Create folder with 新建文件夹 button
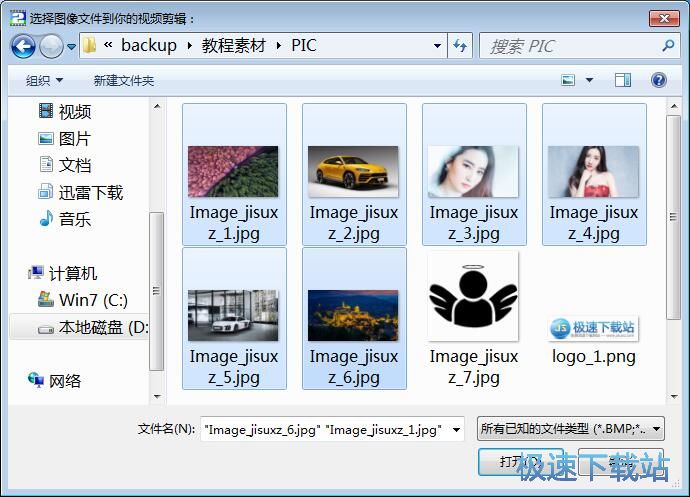The width and height of the screenshot is (690, 497). [124, 81]
